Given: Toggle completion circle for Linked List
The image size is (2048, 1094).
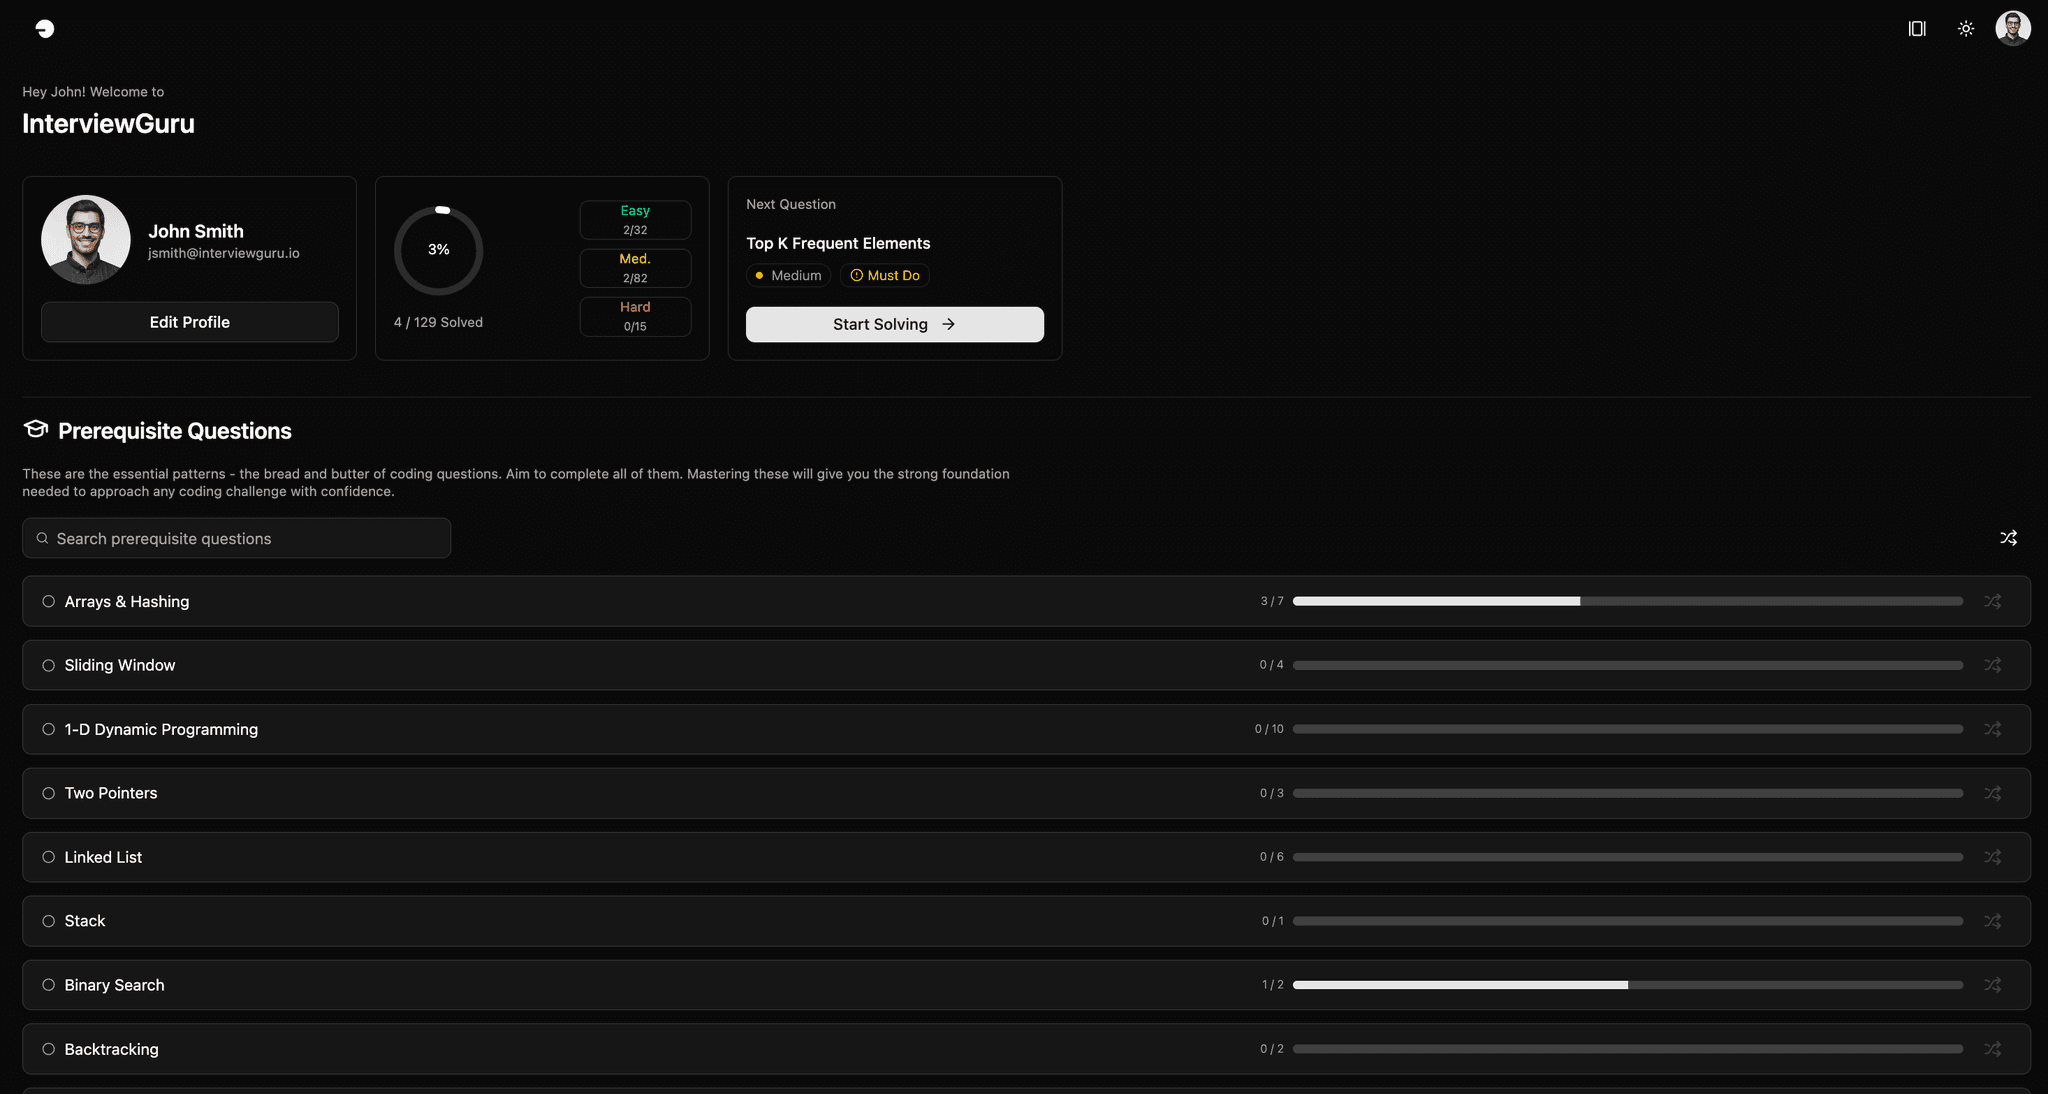Looking at the screenshot, I should [47, 857].
